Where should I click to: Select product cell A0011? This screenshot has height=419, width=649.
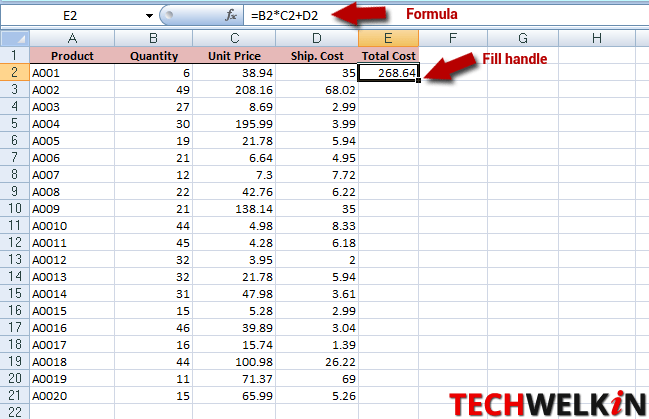click(x=72, y=243)
